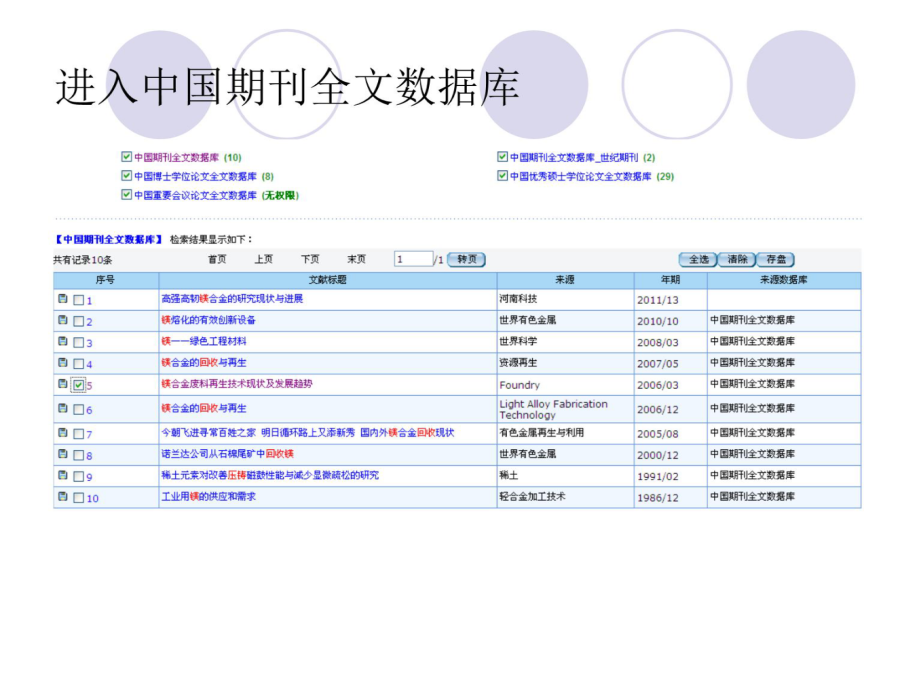The image size is (900, 675).
Task: Click the save-disk icon in row 10
Action: 63,496
